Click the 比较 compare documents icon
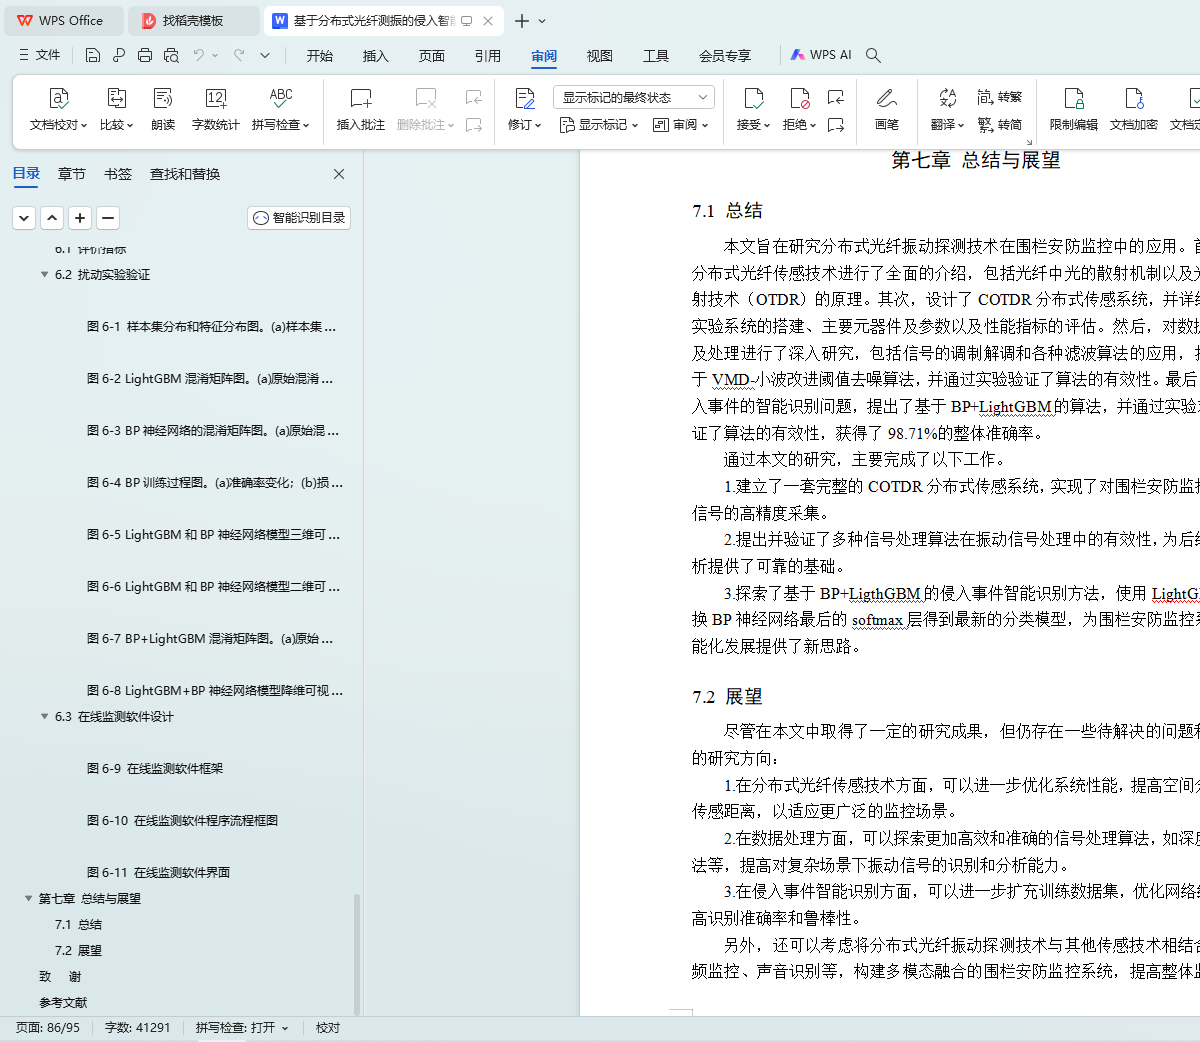This screenshot has width=1200, height=1042. pyautogui.click(x=116, y=110)
